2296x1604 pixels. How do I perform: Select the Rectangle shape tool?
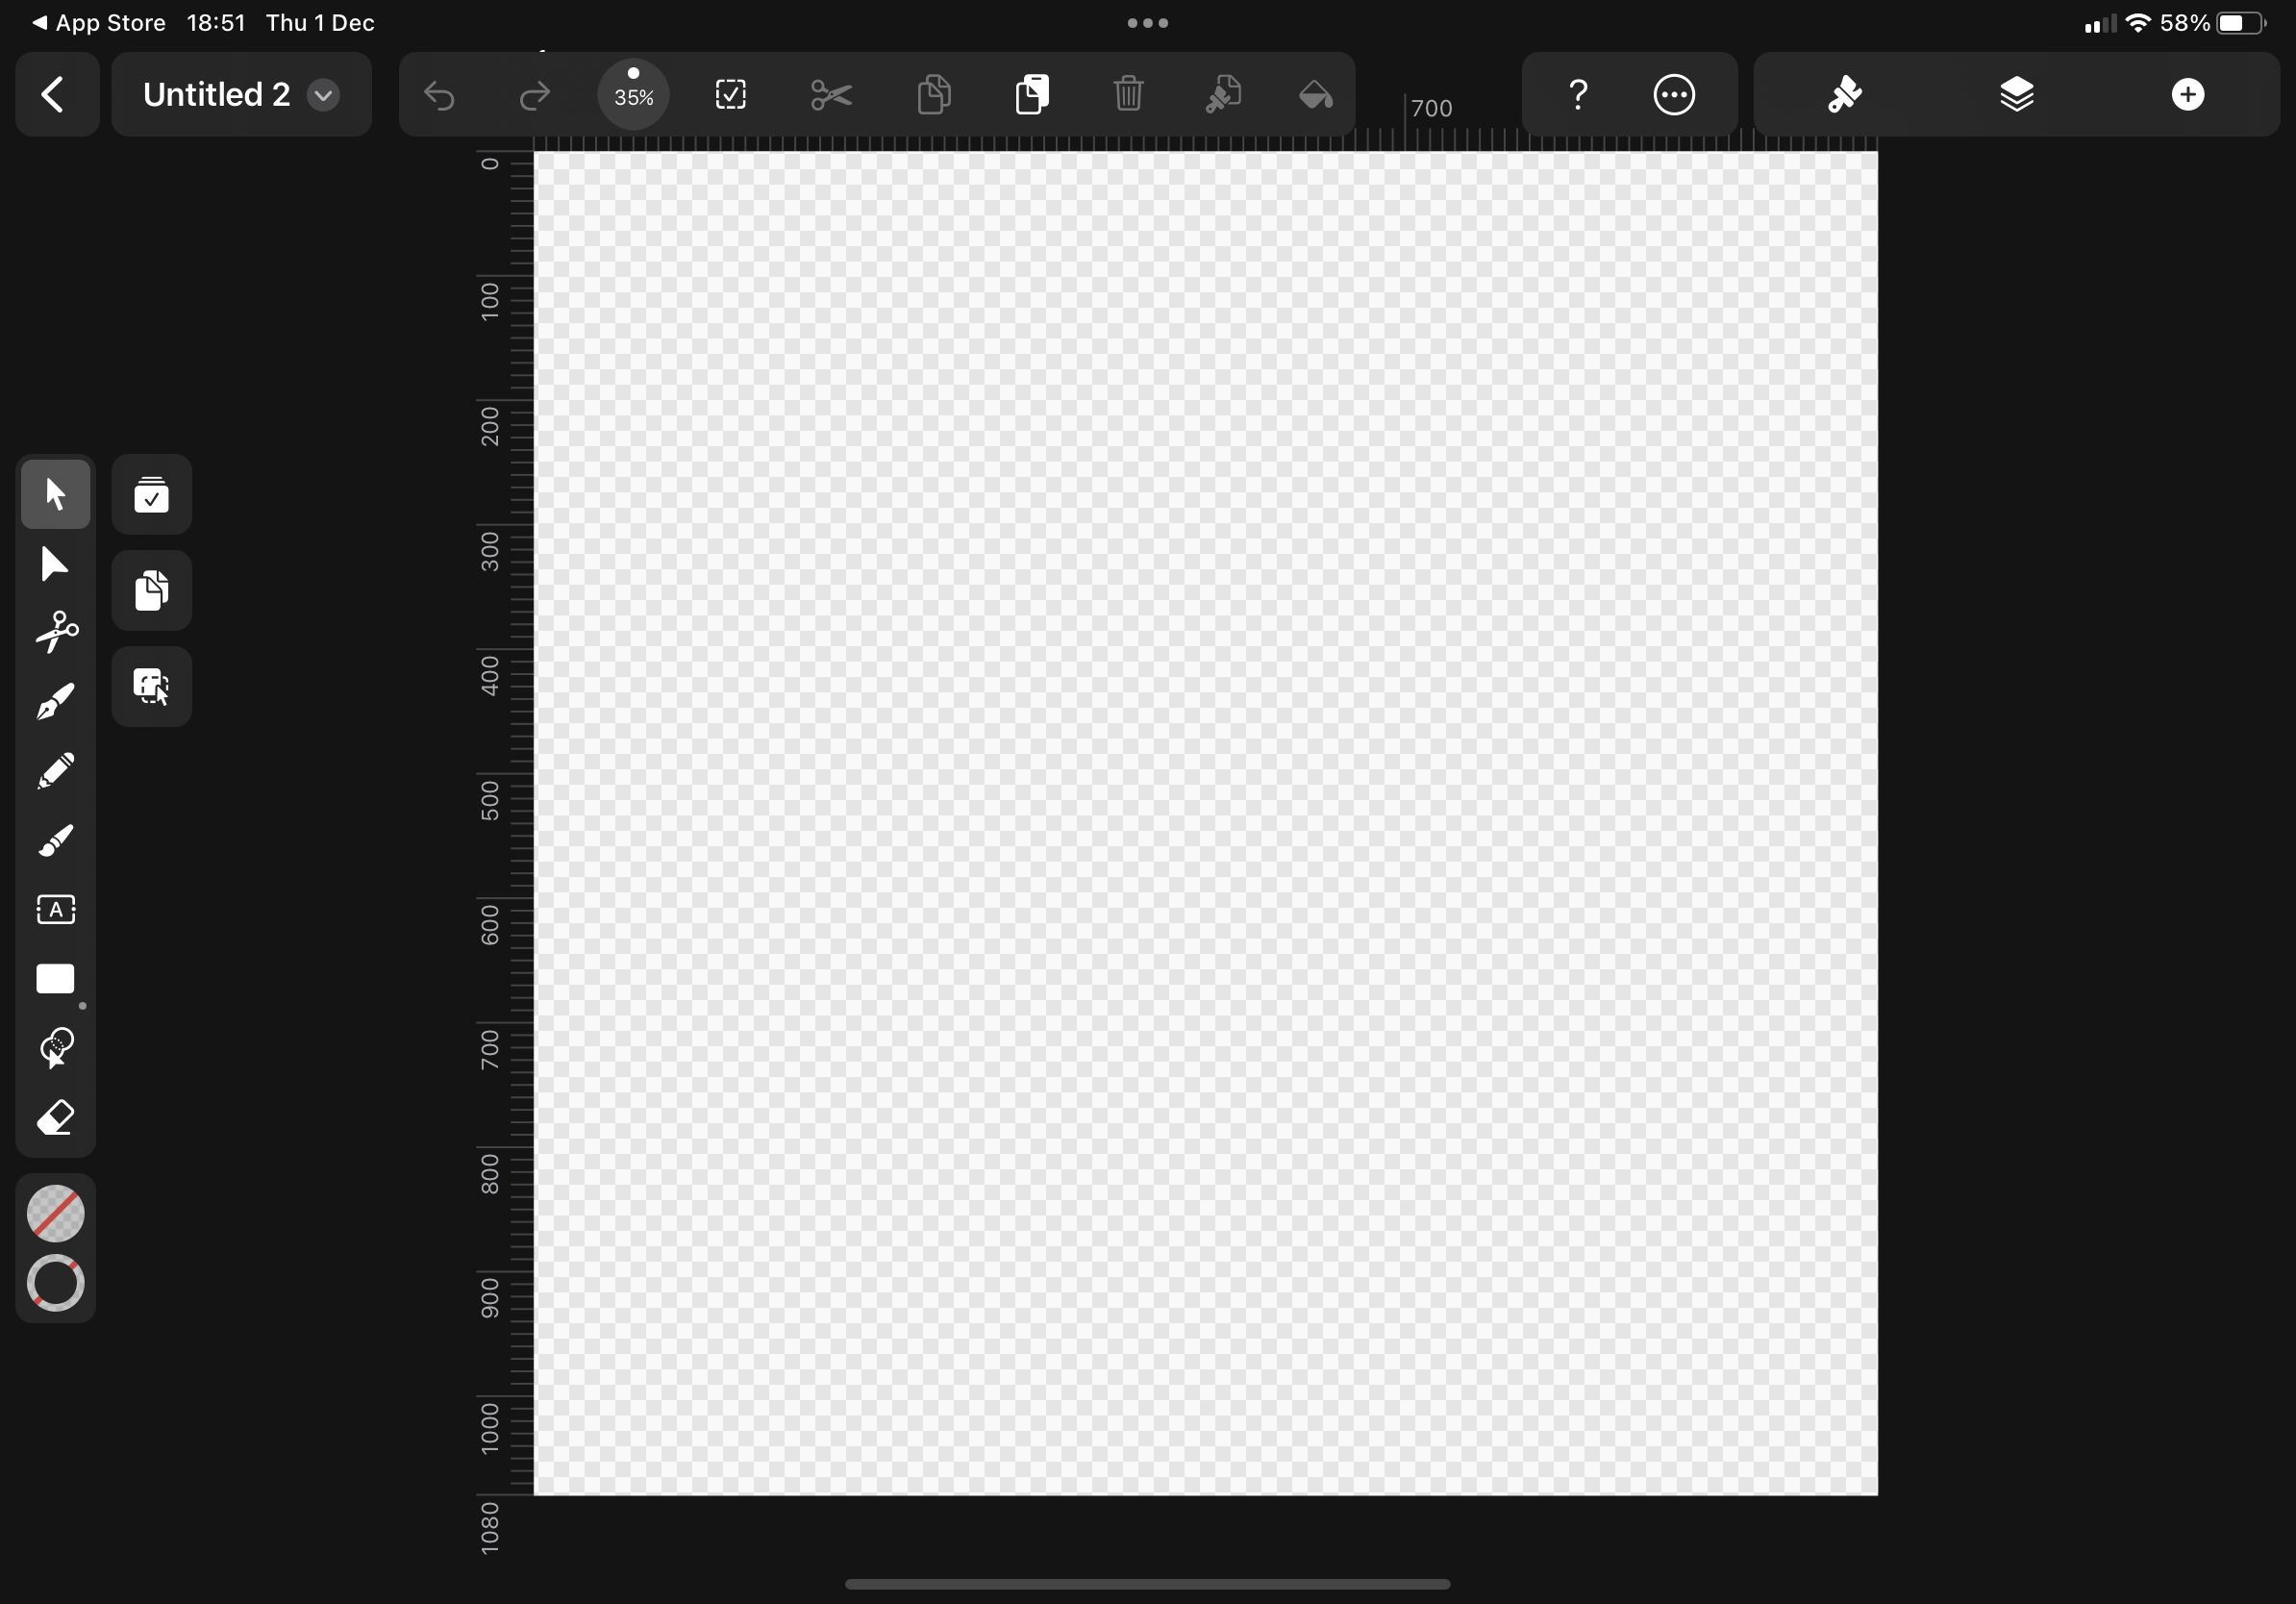[56, 980]
